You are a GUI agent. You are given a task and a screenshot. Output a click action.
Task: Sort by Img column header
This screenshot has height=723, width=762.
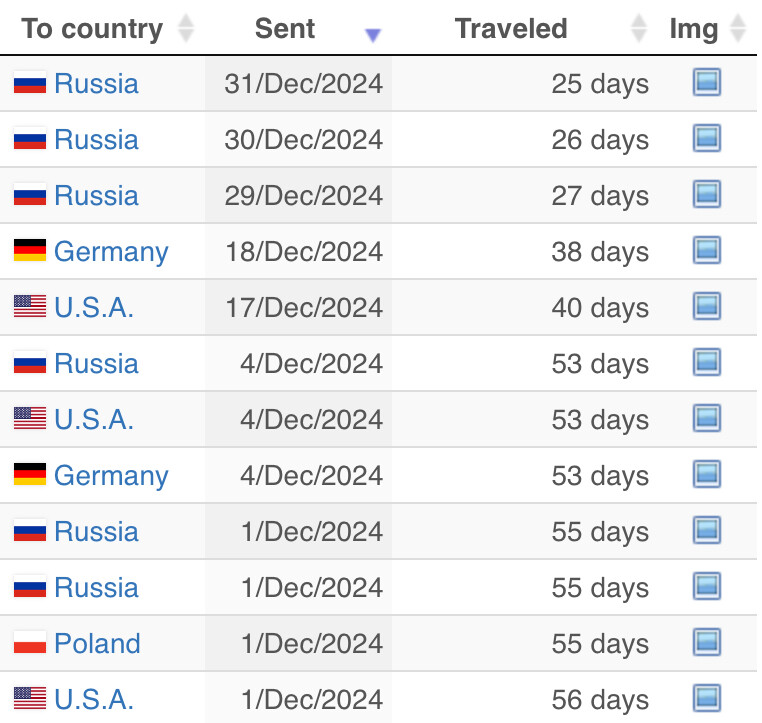[x=694, y=29]
